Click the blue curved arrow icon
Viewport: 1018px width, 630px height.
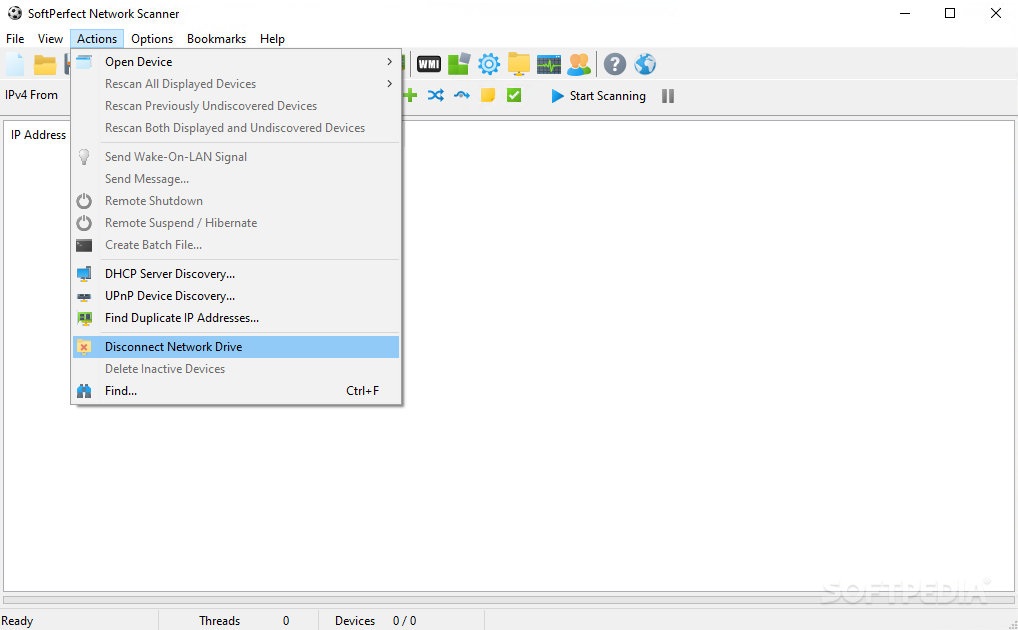462,96
